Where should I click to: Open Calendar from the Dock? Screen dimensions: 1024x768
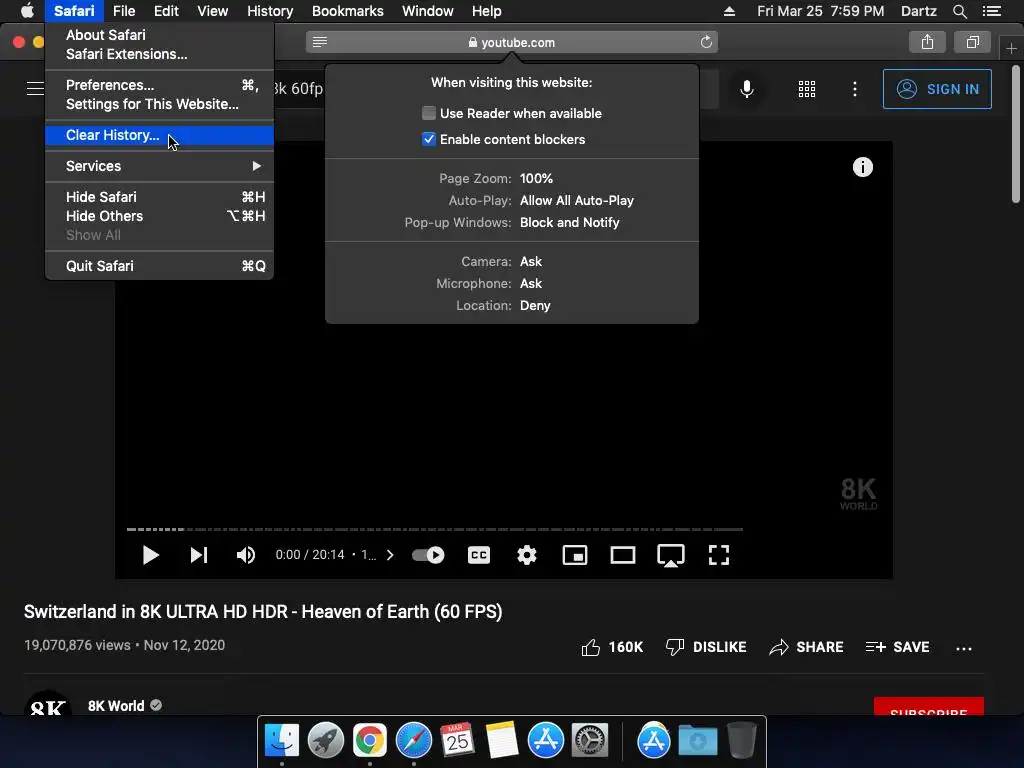pos(457,741)
